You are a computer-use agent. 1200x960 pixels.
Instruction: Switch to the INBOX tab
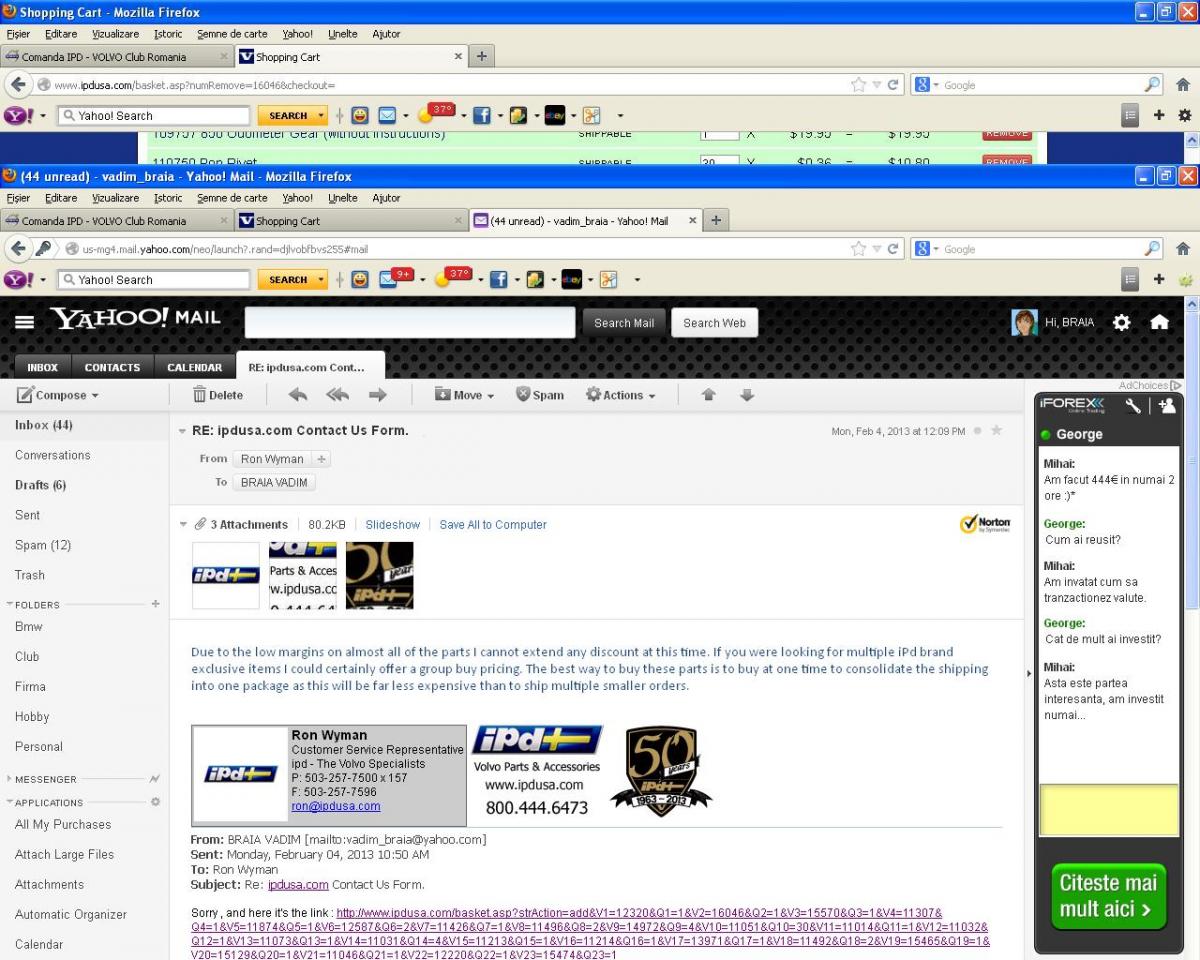click(x=42, y=367)
